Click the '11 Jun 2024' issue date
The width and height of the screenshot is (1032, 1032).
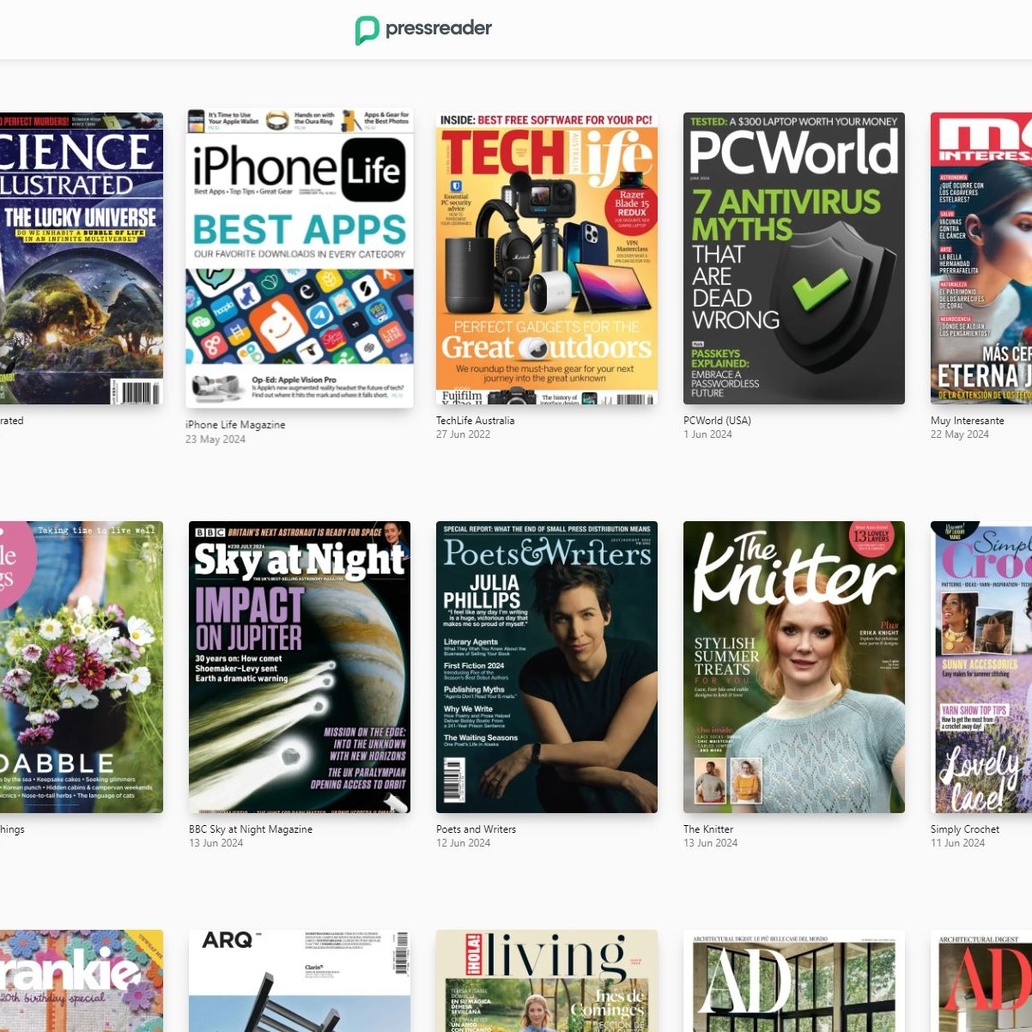pyautogui.click(x=958, y=843)
